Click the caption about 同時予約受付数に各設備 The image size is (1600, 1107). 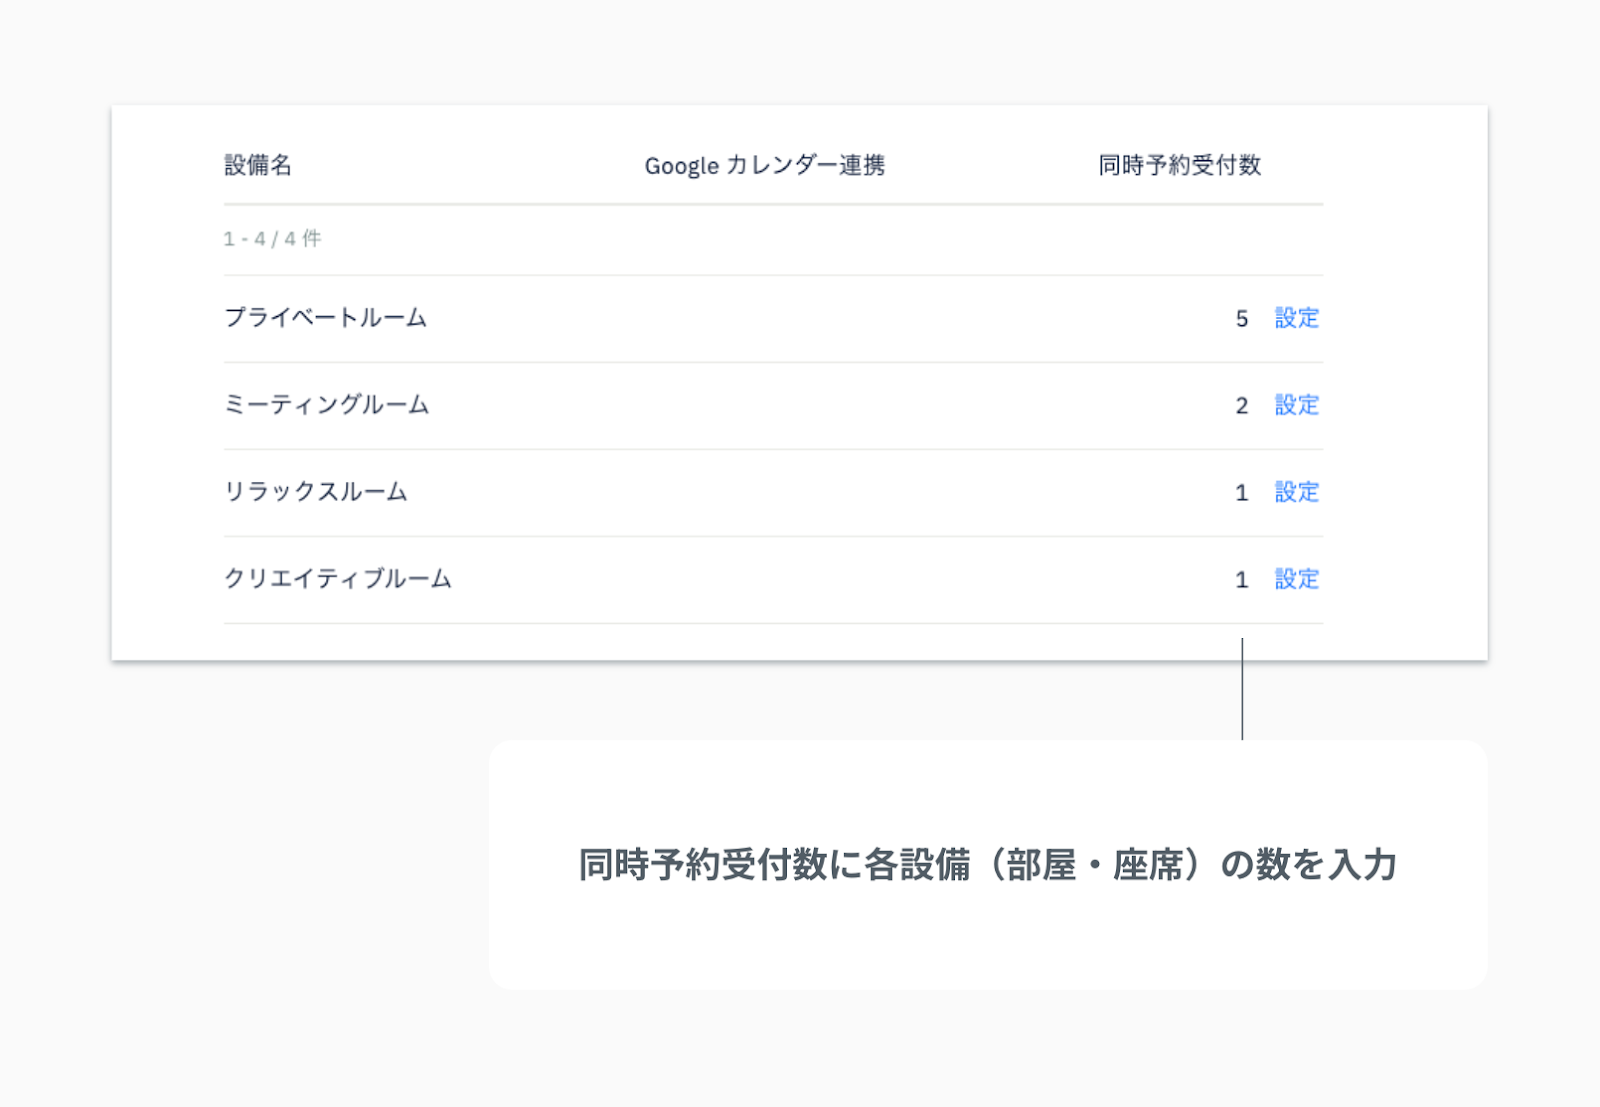coord(987,865)
